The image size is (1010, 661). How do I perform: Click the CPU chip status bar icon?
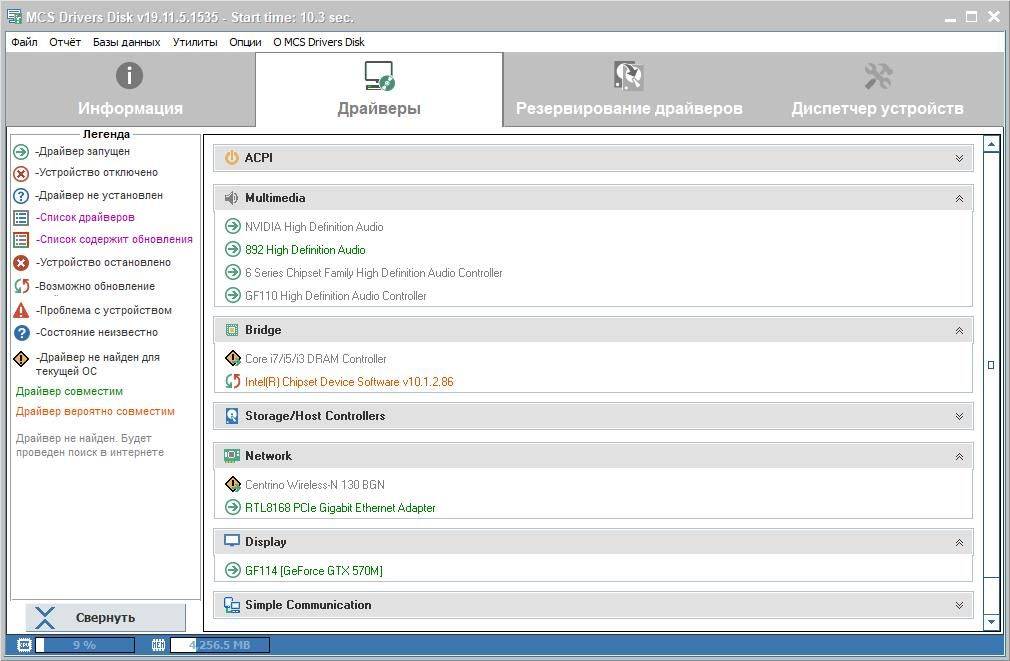[x=24, y=645]
